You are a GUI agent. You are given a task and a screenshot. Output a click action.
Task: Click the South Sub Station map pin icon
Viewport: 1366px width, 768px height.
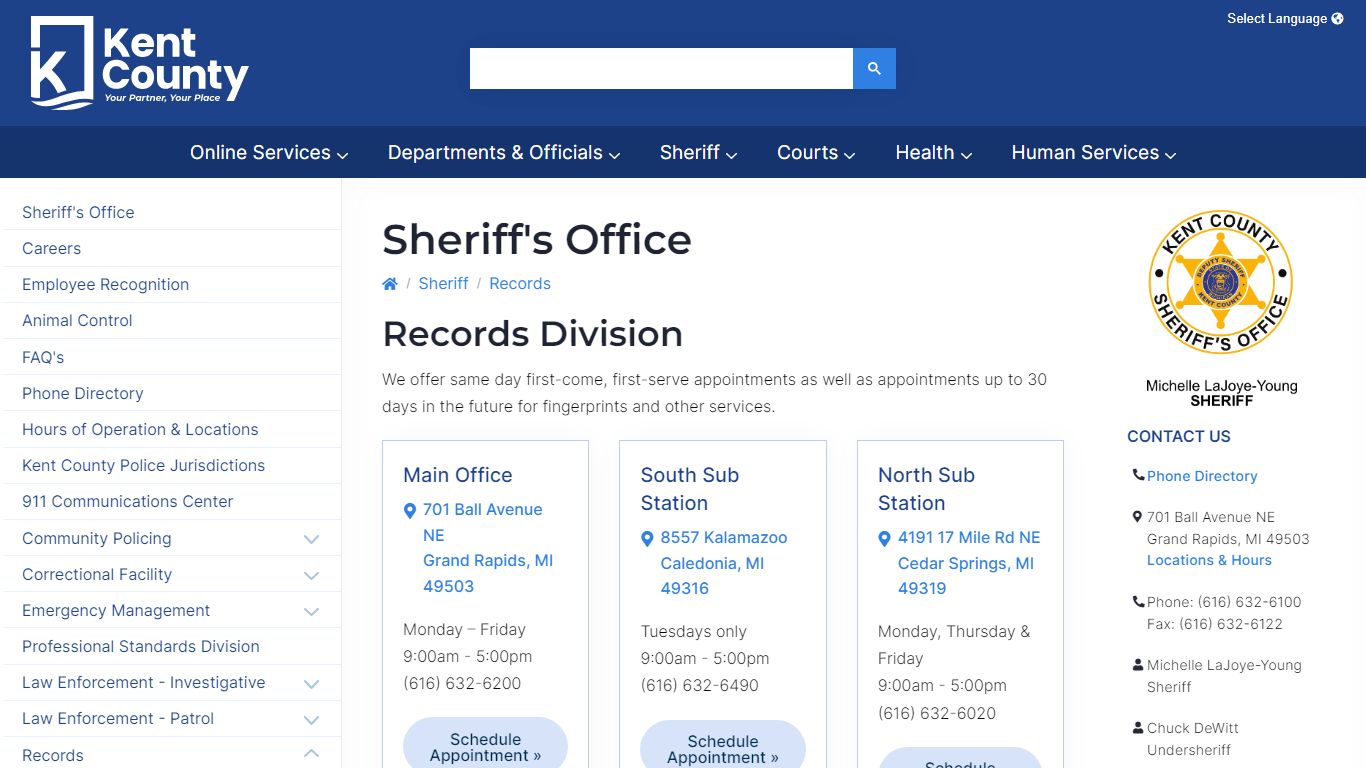(x=647, y=539)
